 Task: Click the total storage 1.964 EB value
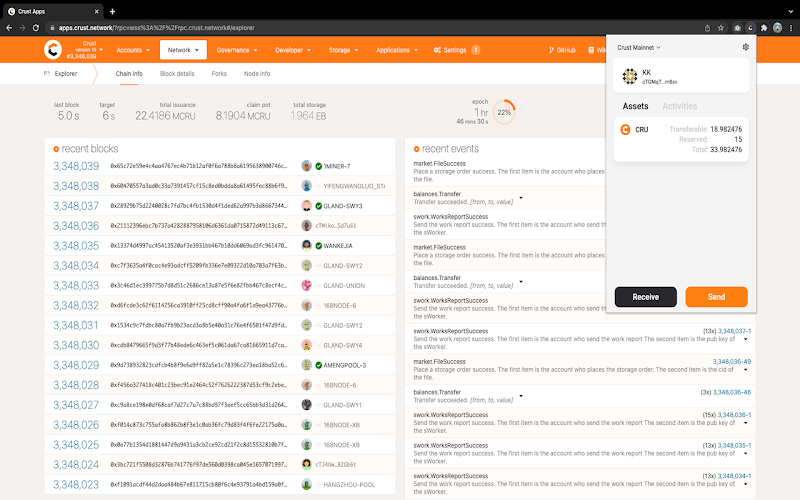[x=308, y=116]
